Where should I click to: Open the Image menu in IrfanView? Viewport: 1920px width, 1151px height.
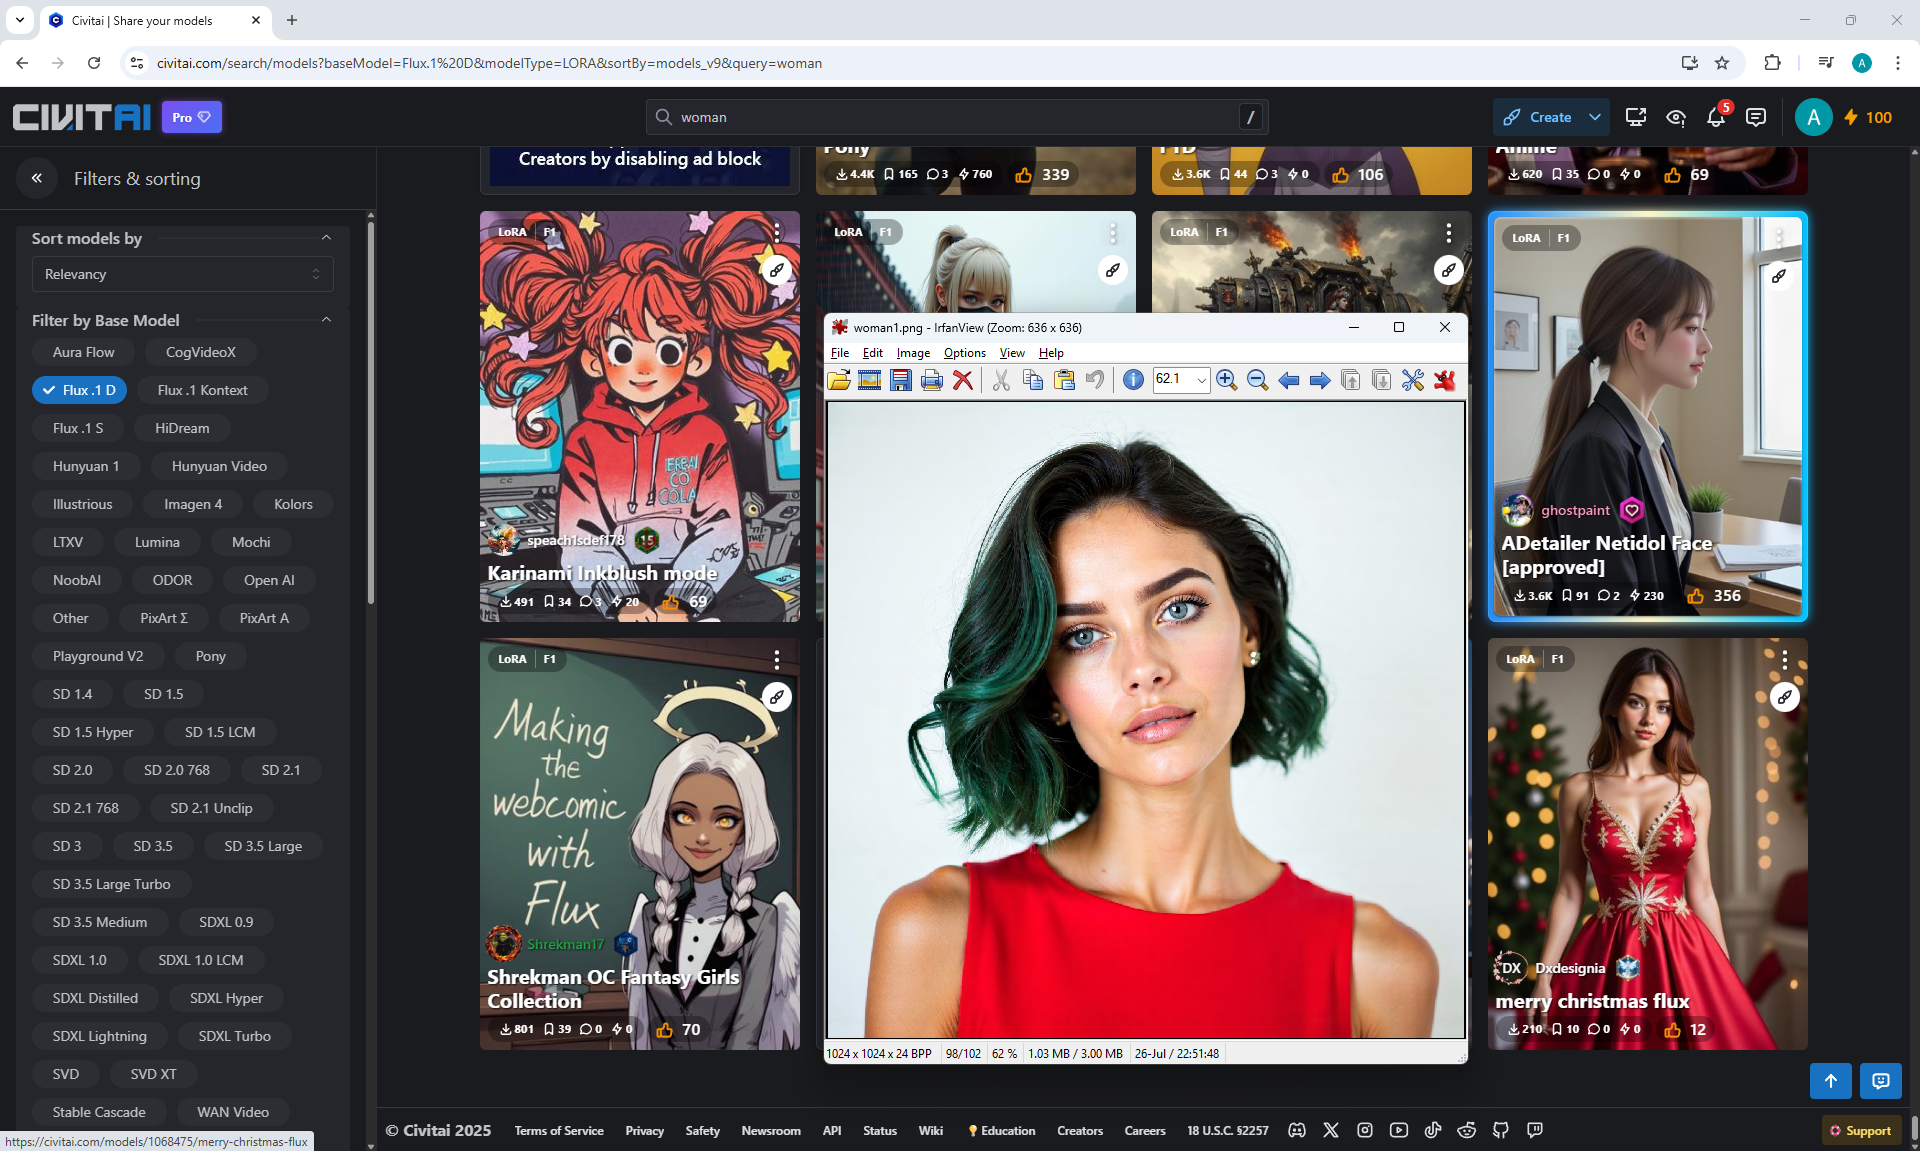pyautogui.click(x=912, y=353)
